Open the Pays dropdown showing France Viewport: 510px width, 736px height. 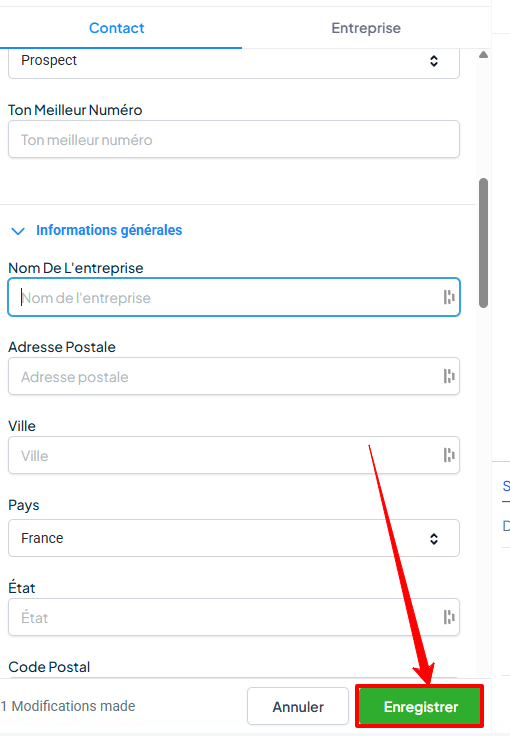(x=234, y=538)
